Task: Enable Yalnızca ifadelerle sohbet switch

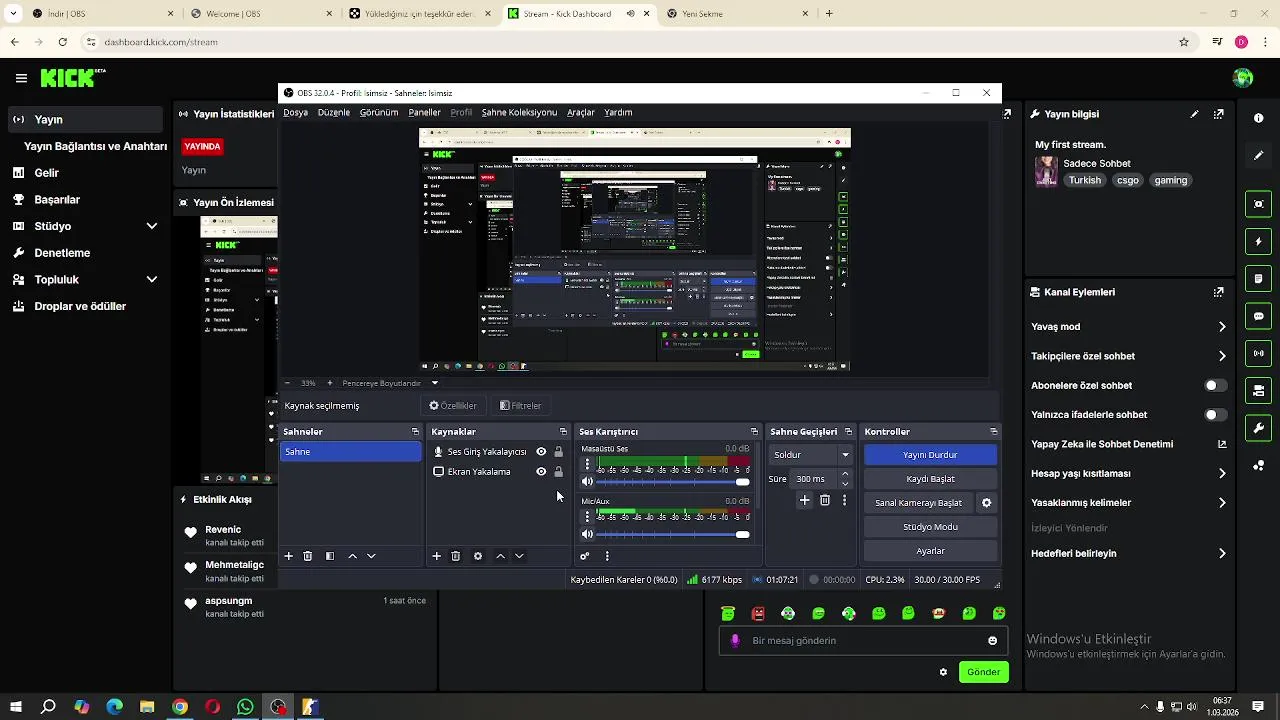Action: coord(1215,414)
